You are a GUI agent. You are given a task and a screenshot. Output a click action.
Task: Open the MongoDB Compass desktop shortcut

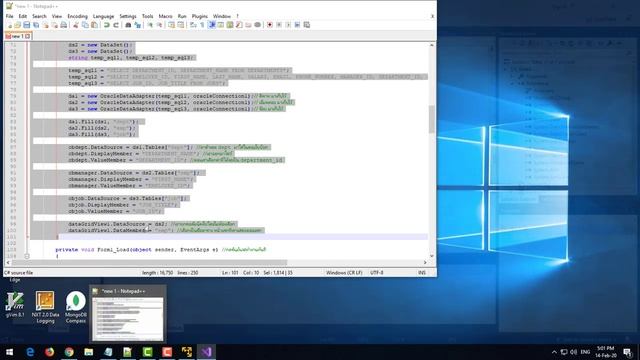click(x=76, y=307)
